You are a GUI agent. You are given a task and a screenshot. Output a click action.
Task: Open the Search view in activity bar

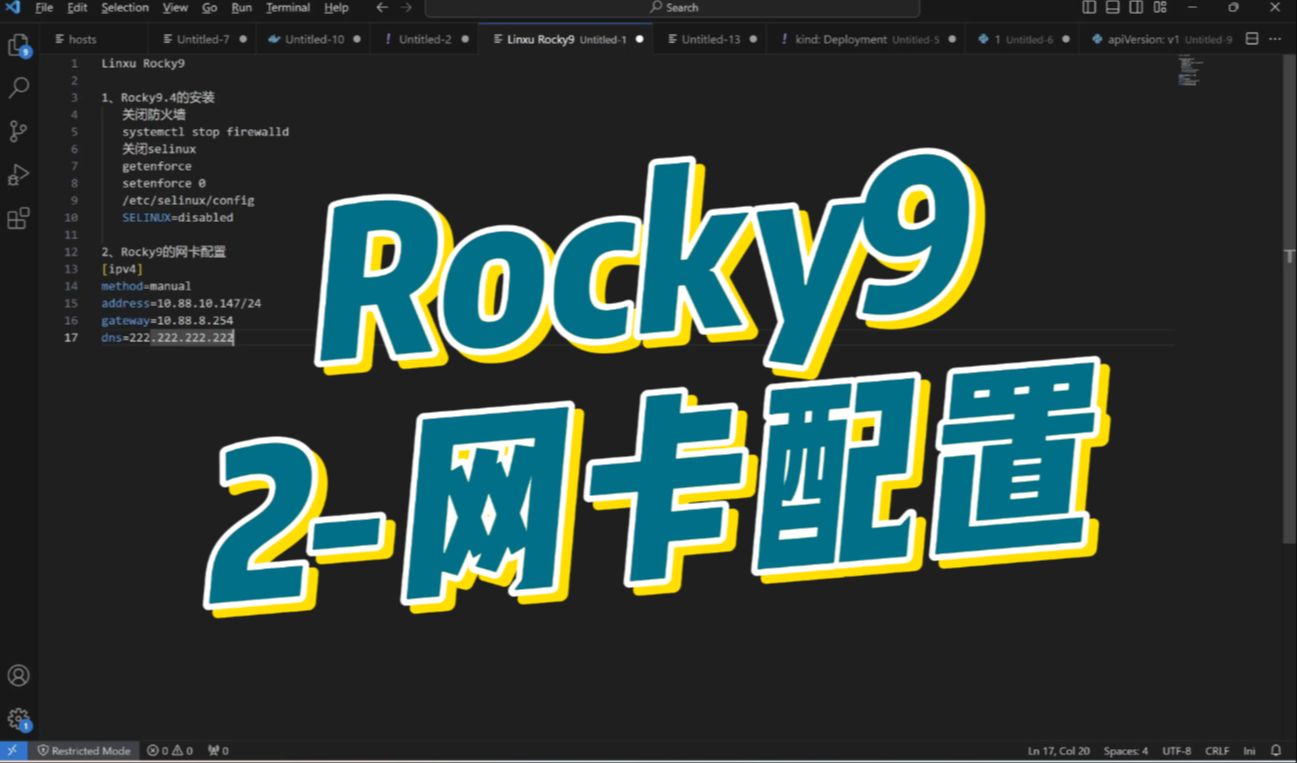coord(18,88)
